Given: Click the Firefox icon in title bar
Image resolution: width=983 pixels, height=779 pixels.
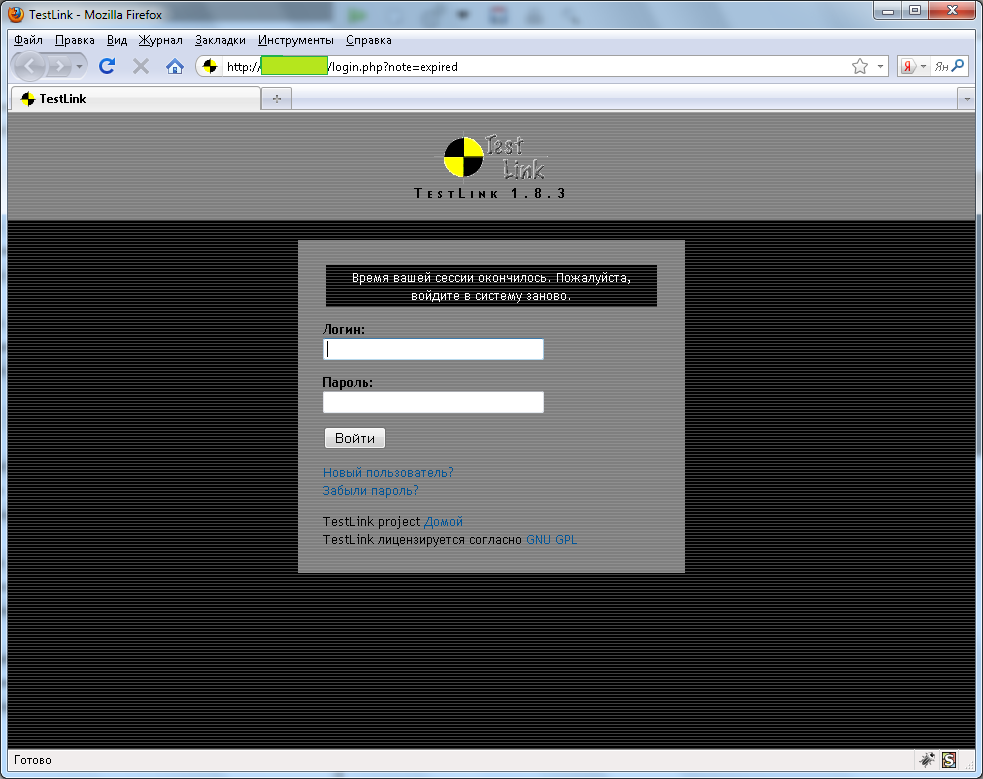Looking at the screenshot, I should [x=16, y=14].
